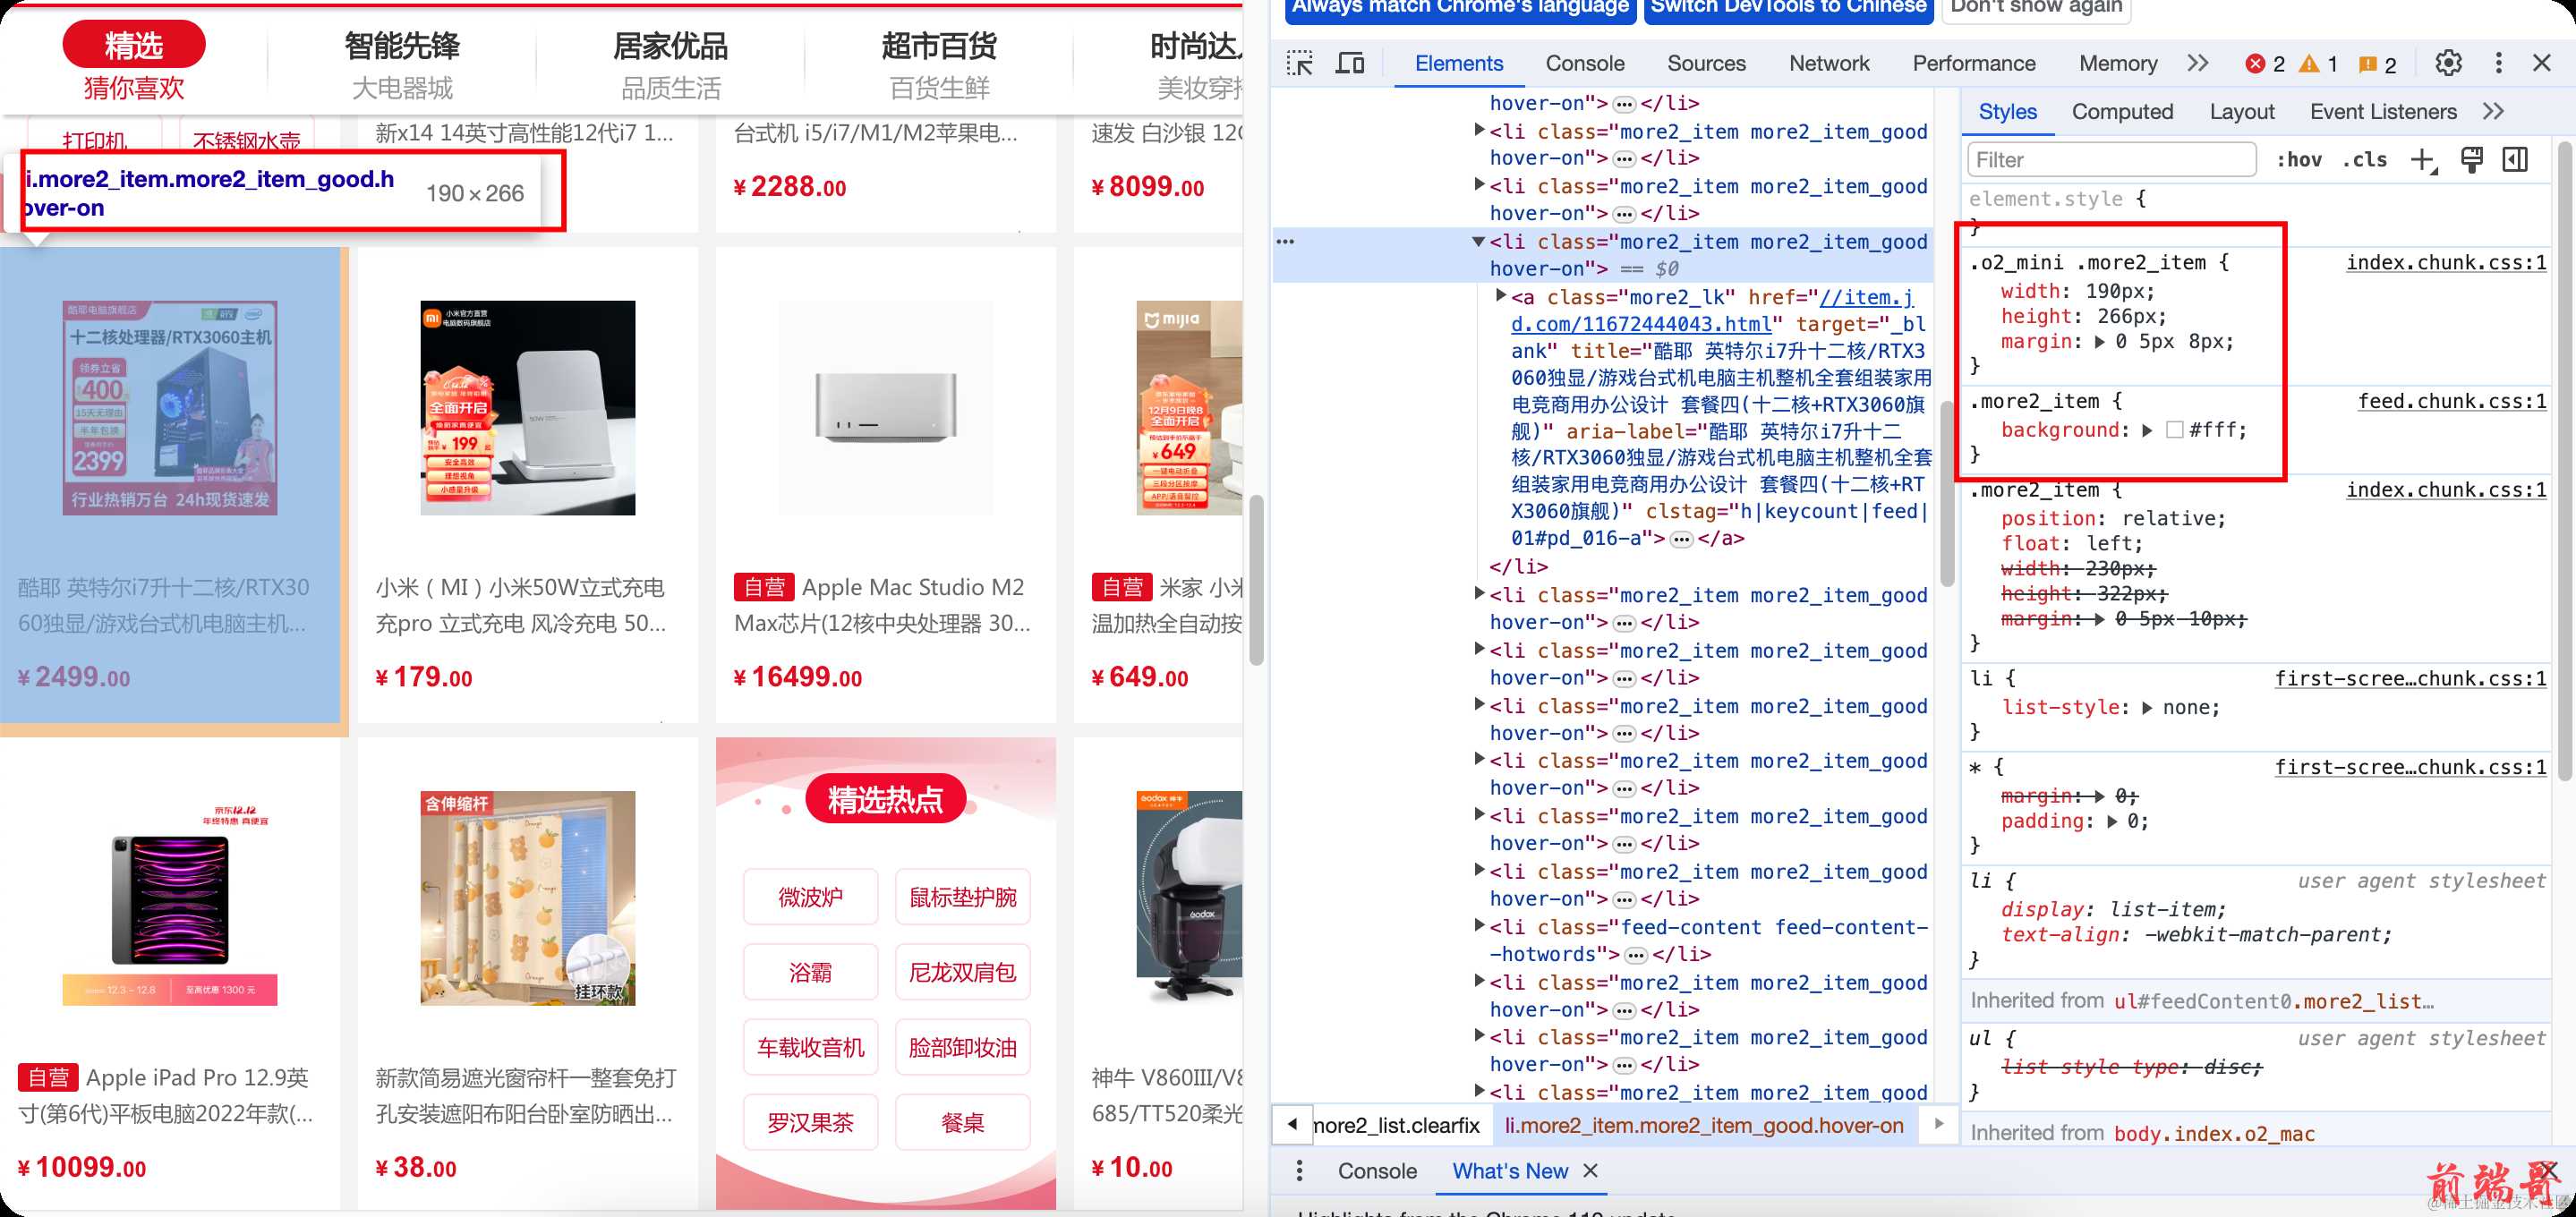Toggle the .cls class editor
Viewport: 2576px width, 1217px height.
(2365, 160)
